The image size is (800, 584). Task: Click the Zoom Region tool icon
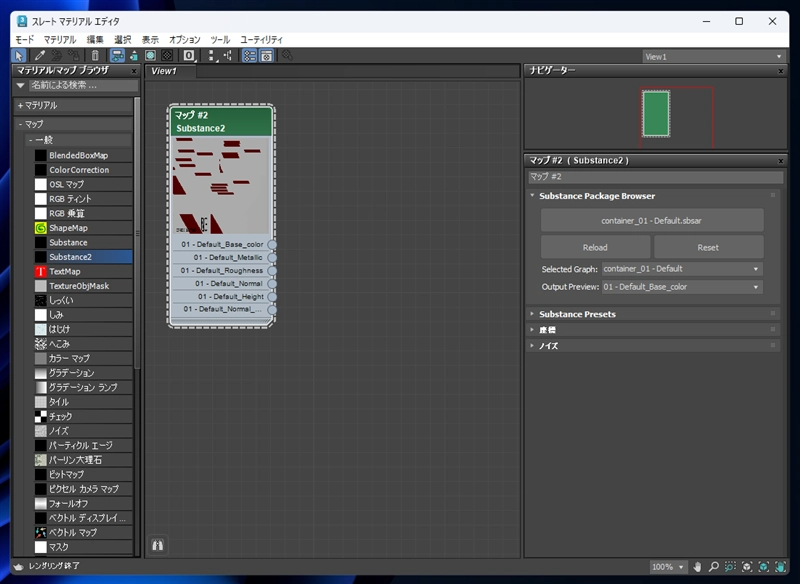(730, 567)
